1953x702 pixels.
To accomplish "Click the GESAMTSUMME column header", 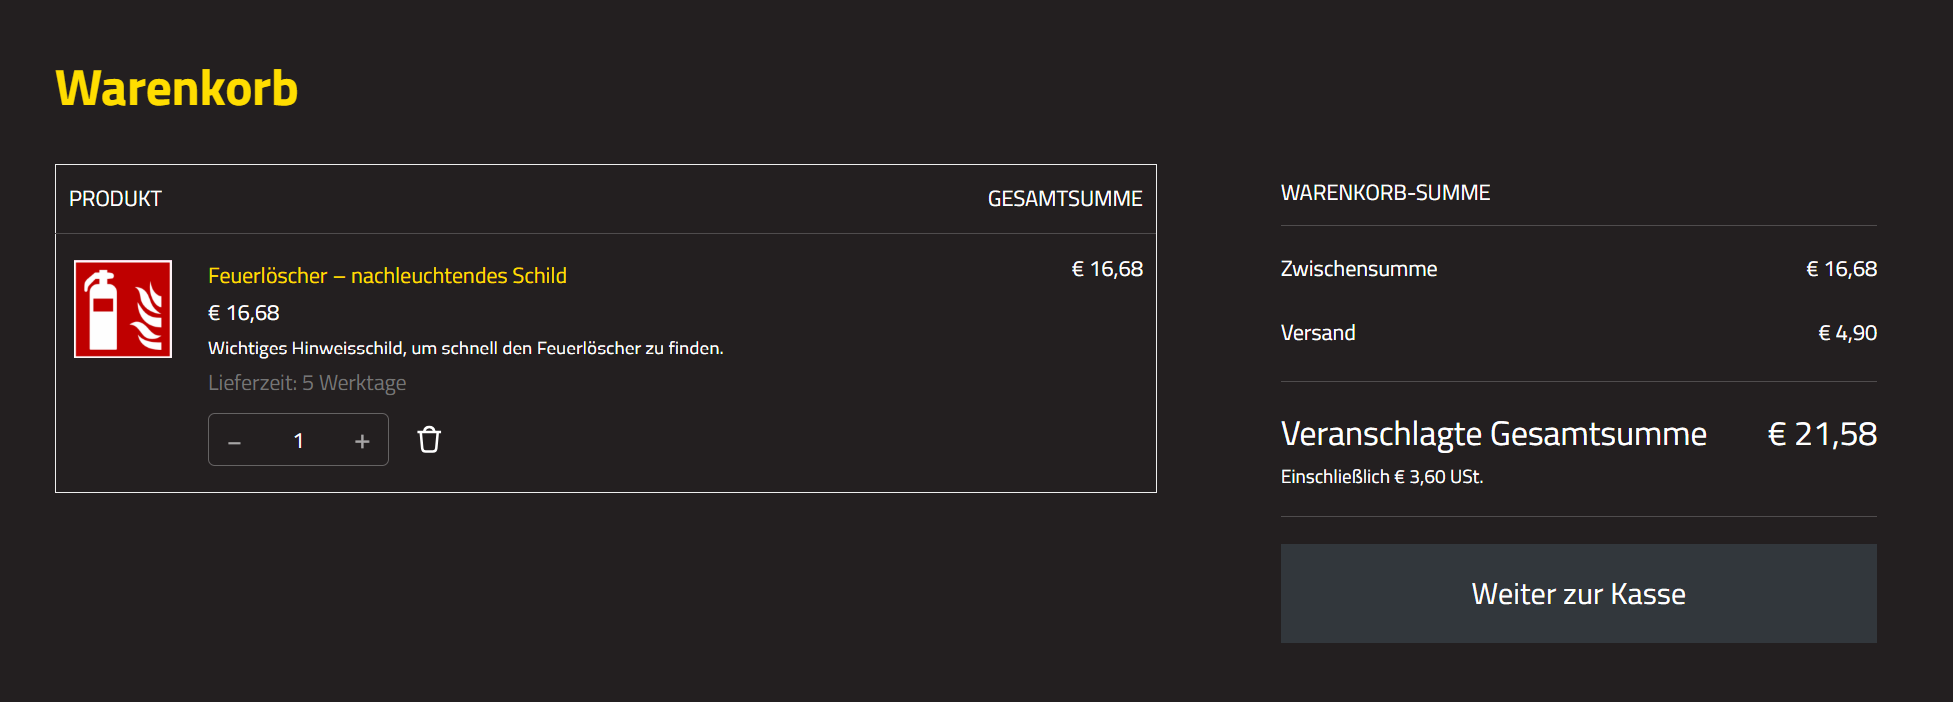I will click(x=1065, y=199).
